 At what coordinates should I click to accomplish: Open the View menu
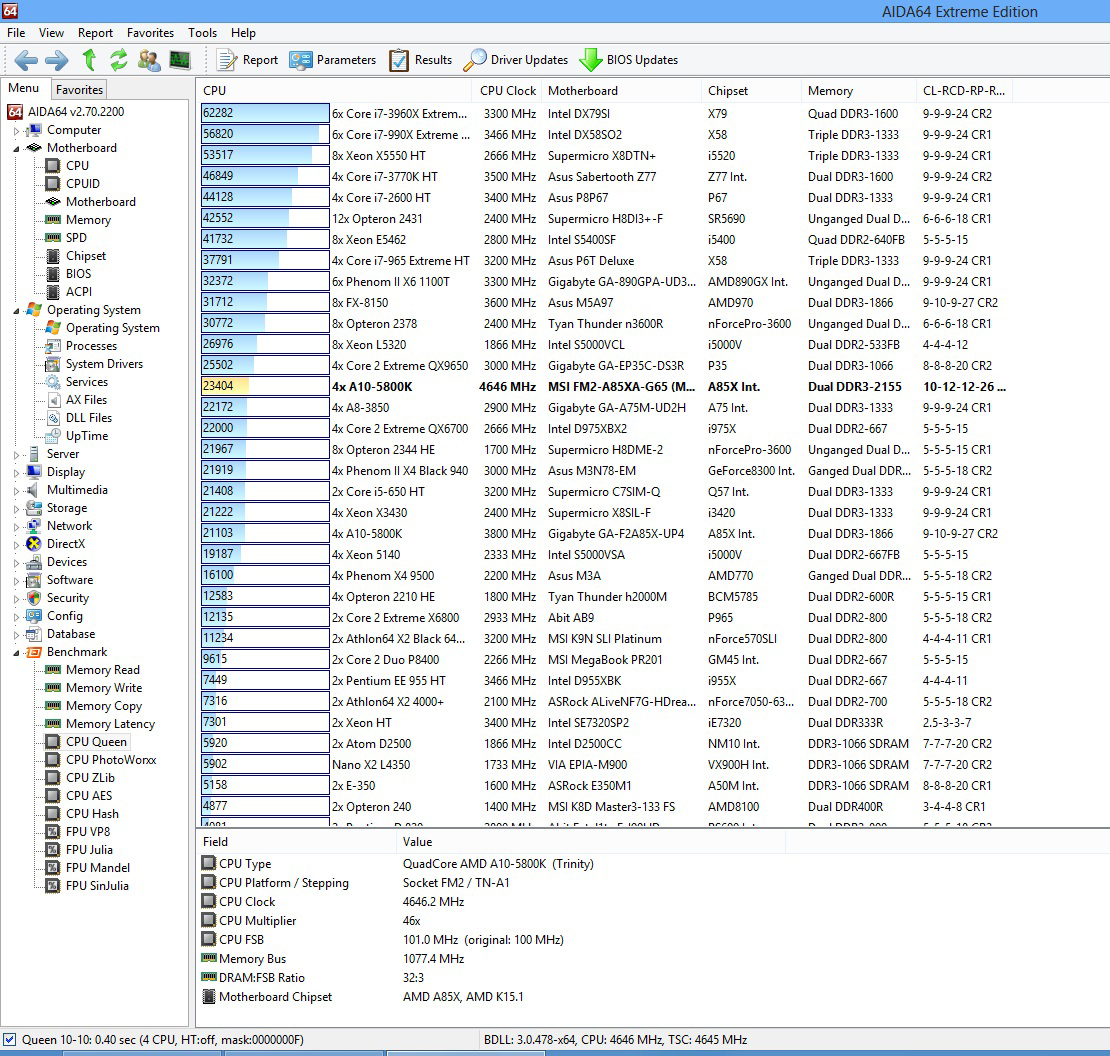click(x=51, y=33)
